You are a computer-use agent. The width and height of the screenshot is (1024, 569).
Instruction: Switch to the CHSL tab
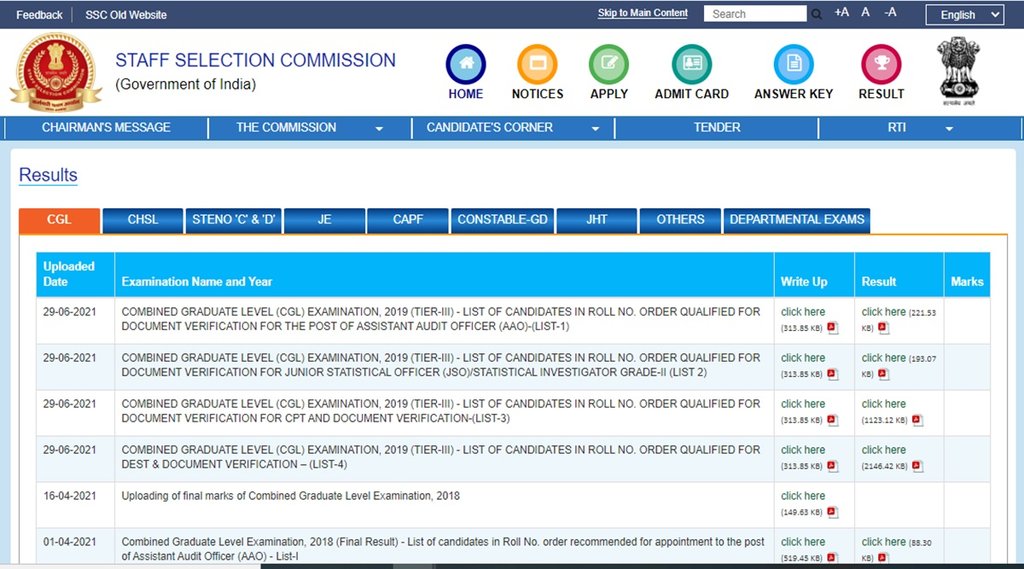tap(142, 220)
